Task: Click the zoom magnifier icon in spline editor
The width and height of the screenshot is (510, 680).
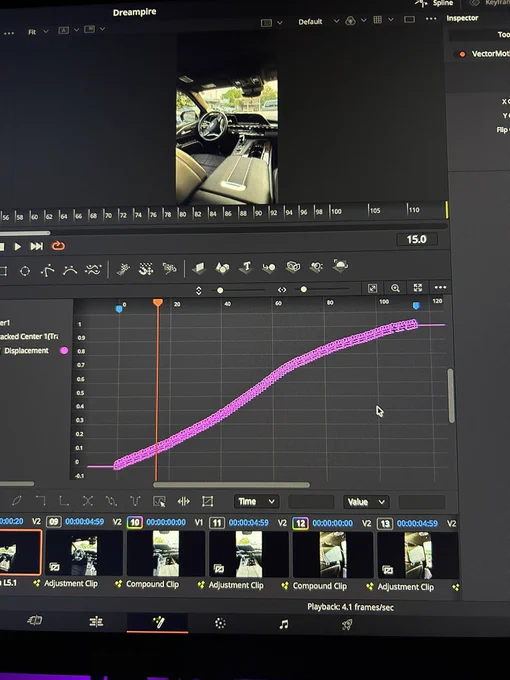Action: (x=395, y=288)
